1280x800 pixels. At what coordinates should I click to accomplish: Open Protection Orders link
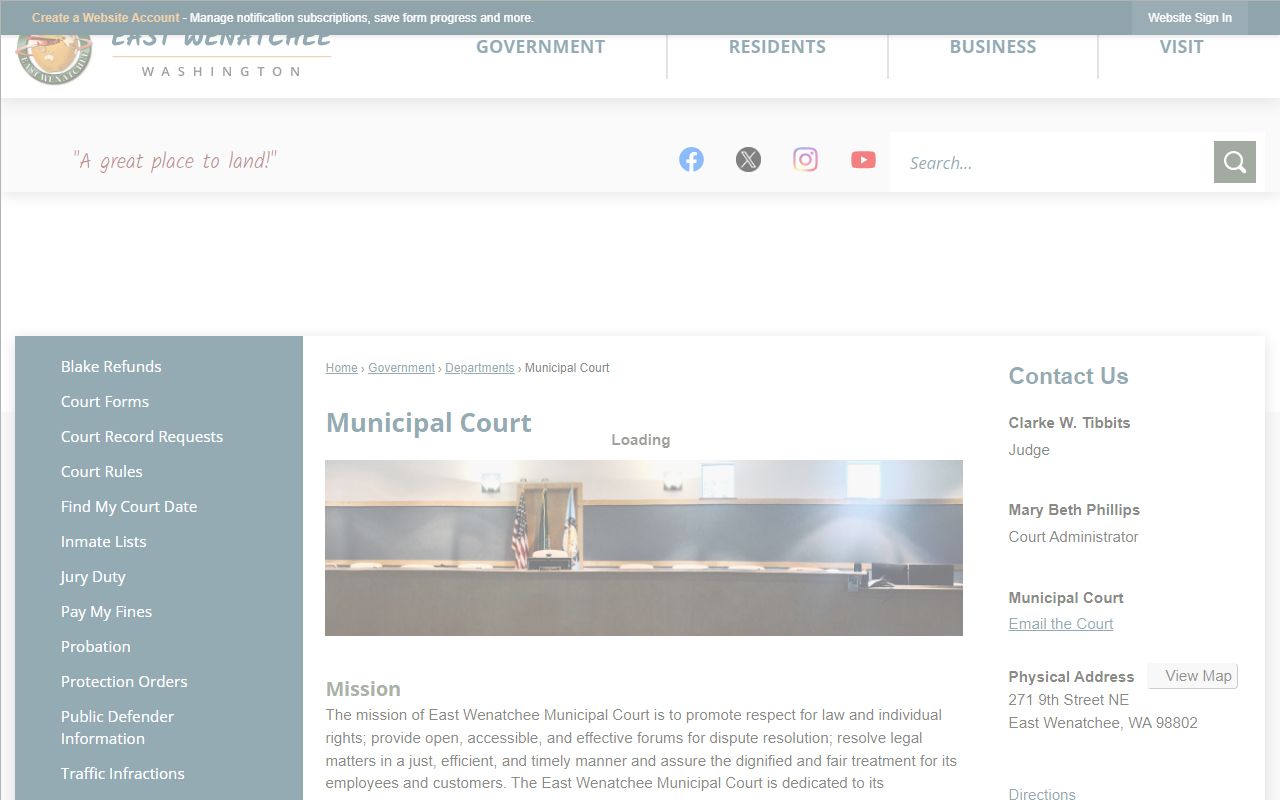coord(124,682)
